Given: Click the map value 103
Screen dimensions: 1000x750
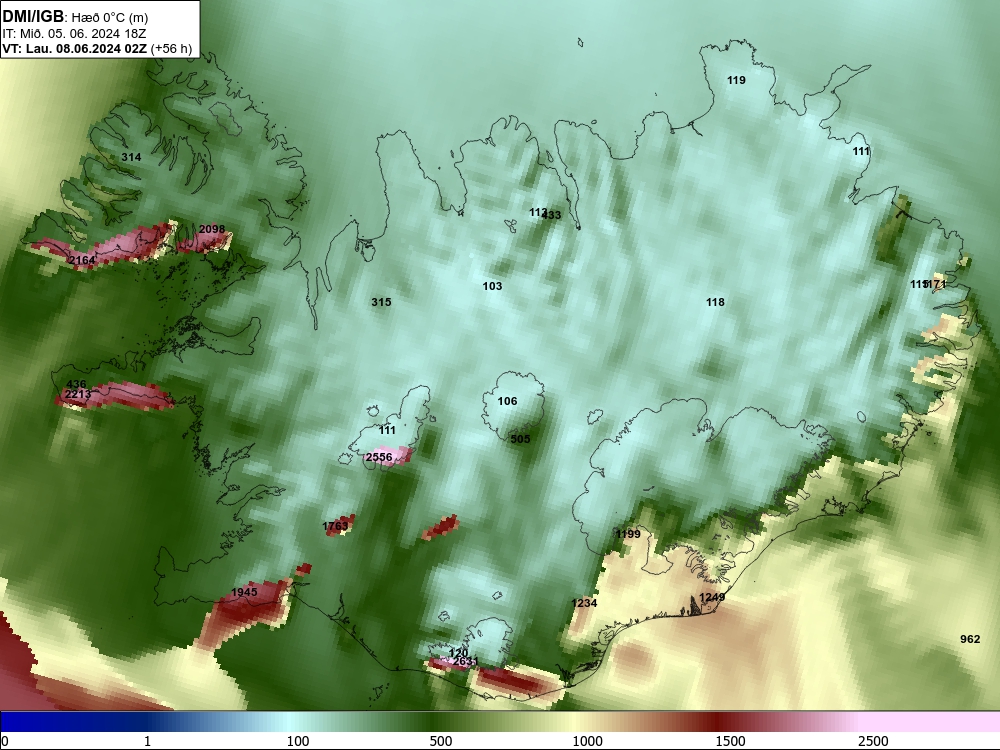Looking at the screenshot, I should (492, 286).
